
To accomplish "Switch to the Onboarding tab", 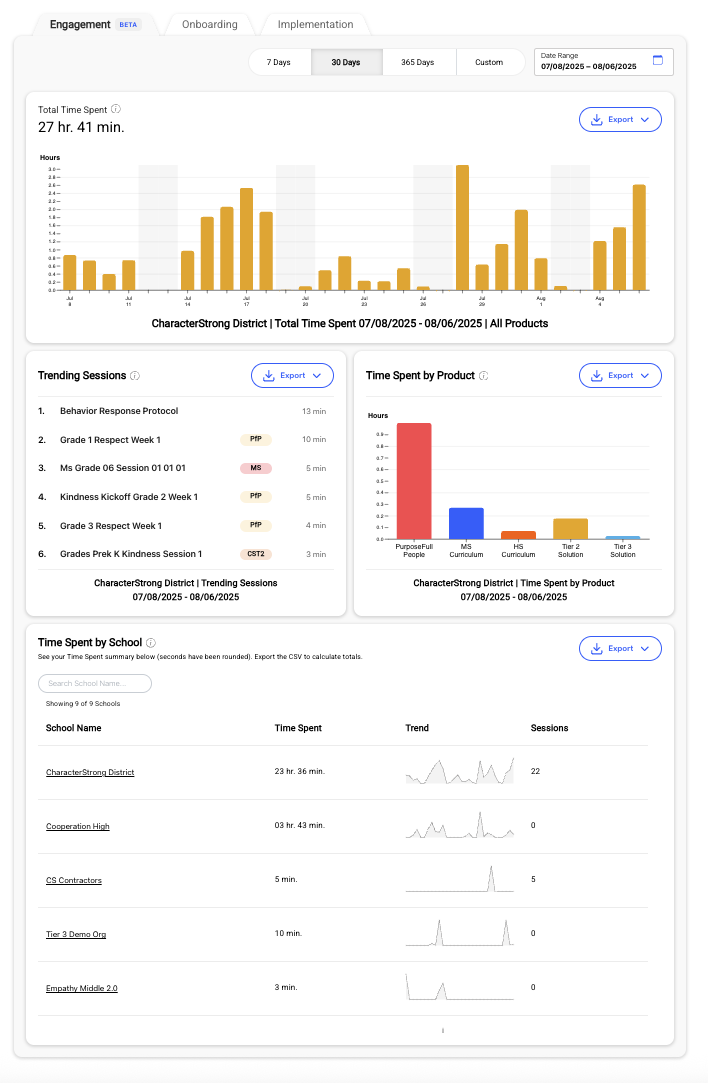I will 210,24.
